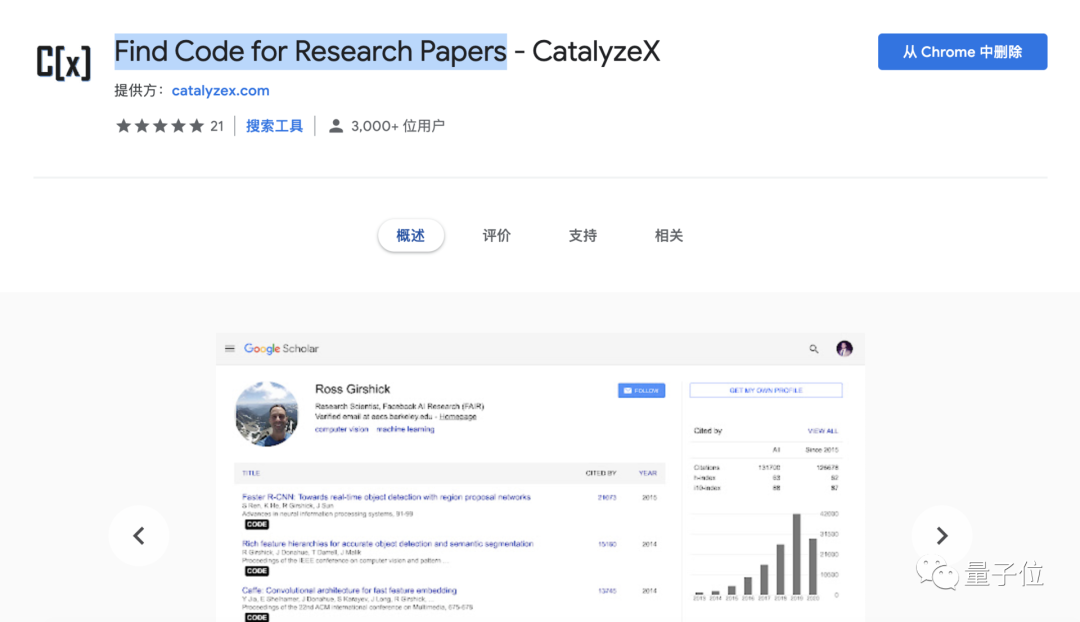Advance carousel with the right arrow
This screenshot has height=622, width=1080.
coord(941,536)
